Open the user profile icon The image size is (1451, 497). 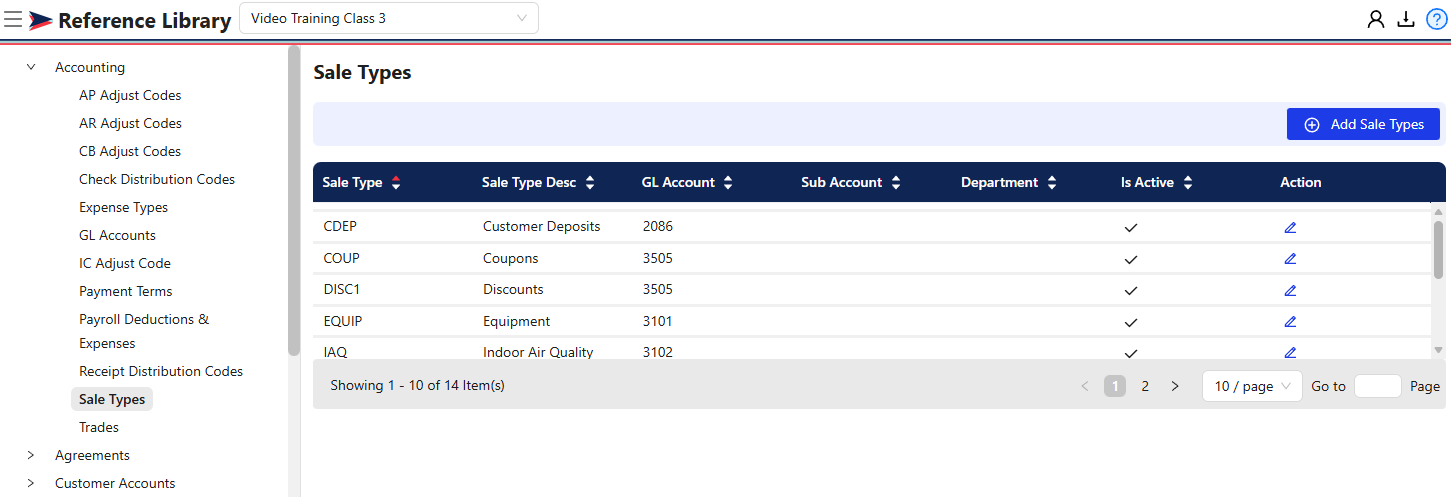tap(1376, 19)
